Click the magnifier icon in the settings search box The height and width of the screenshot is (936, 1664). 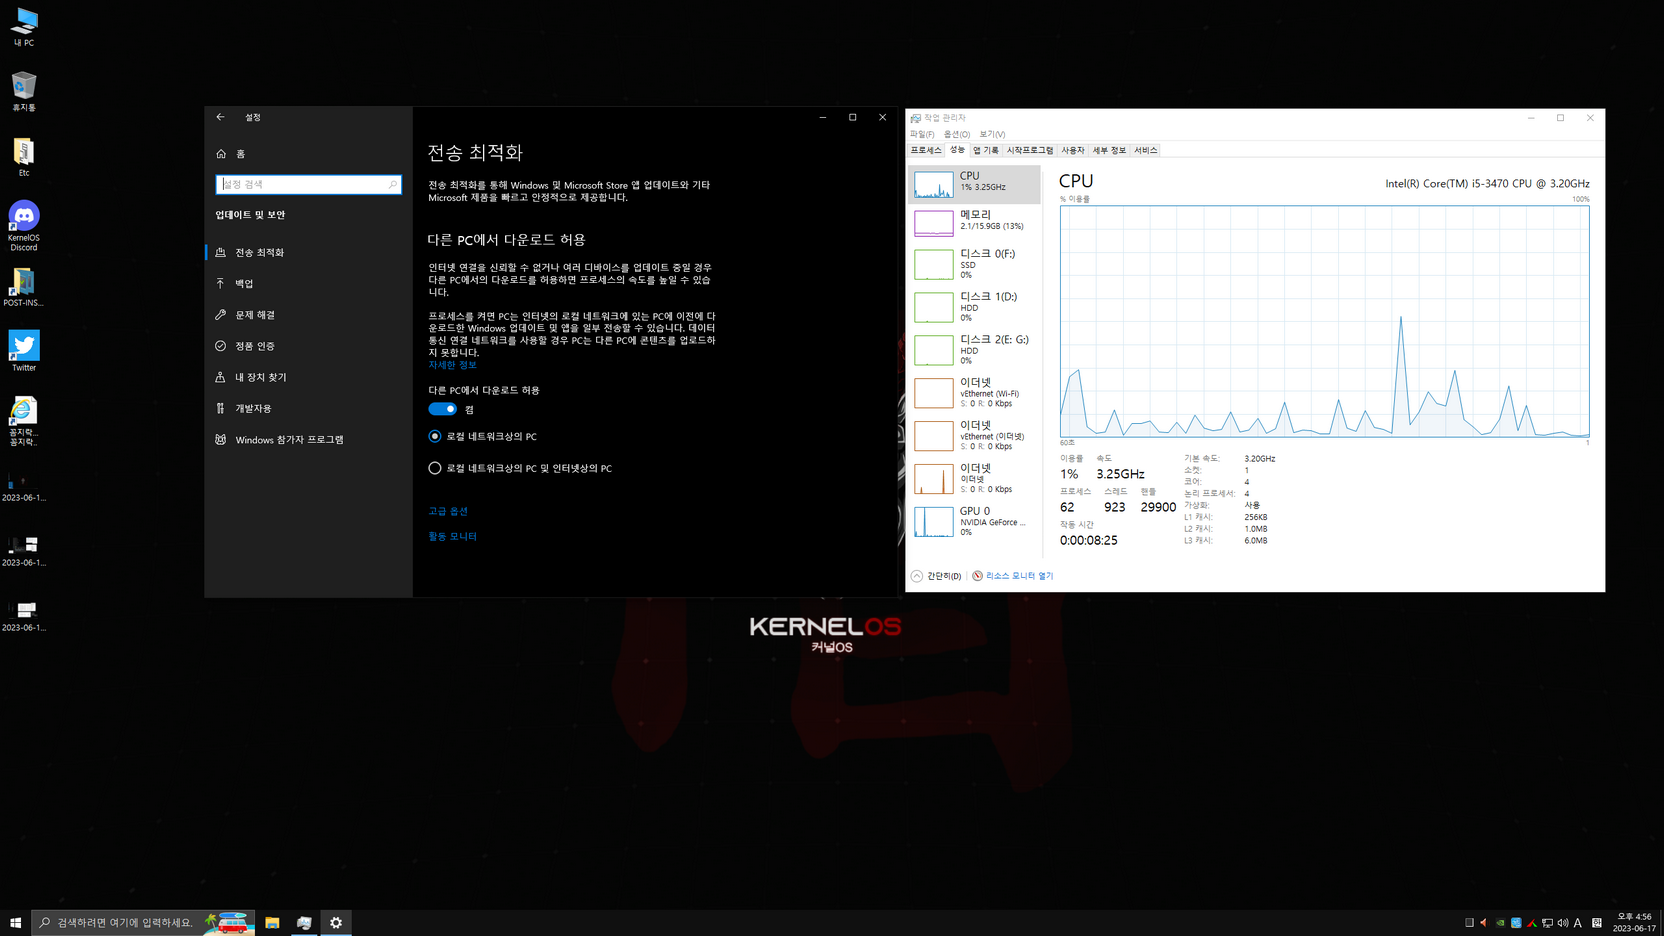click(392, 184)
